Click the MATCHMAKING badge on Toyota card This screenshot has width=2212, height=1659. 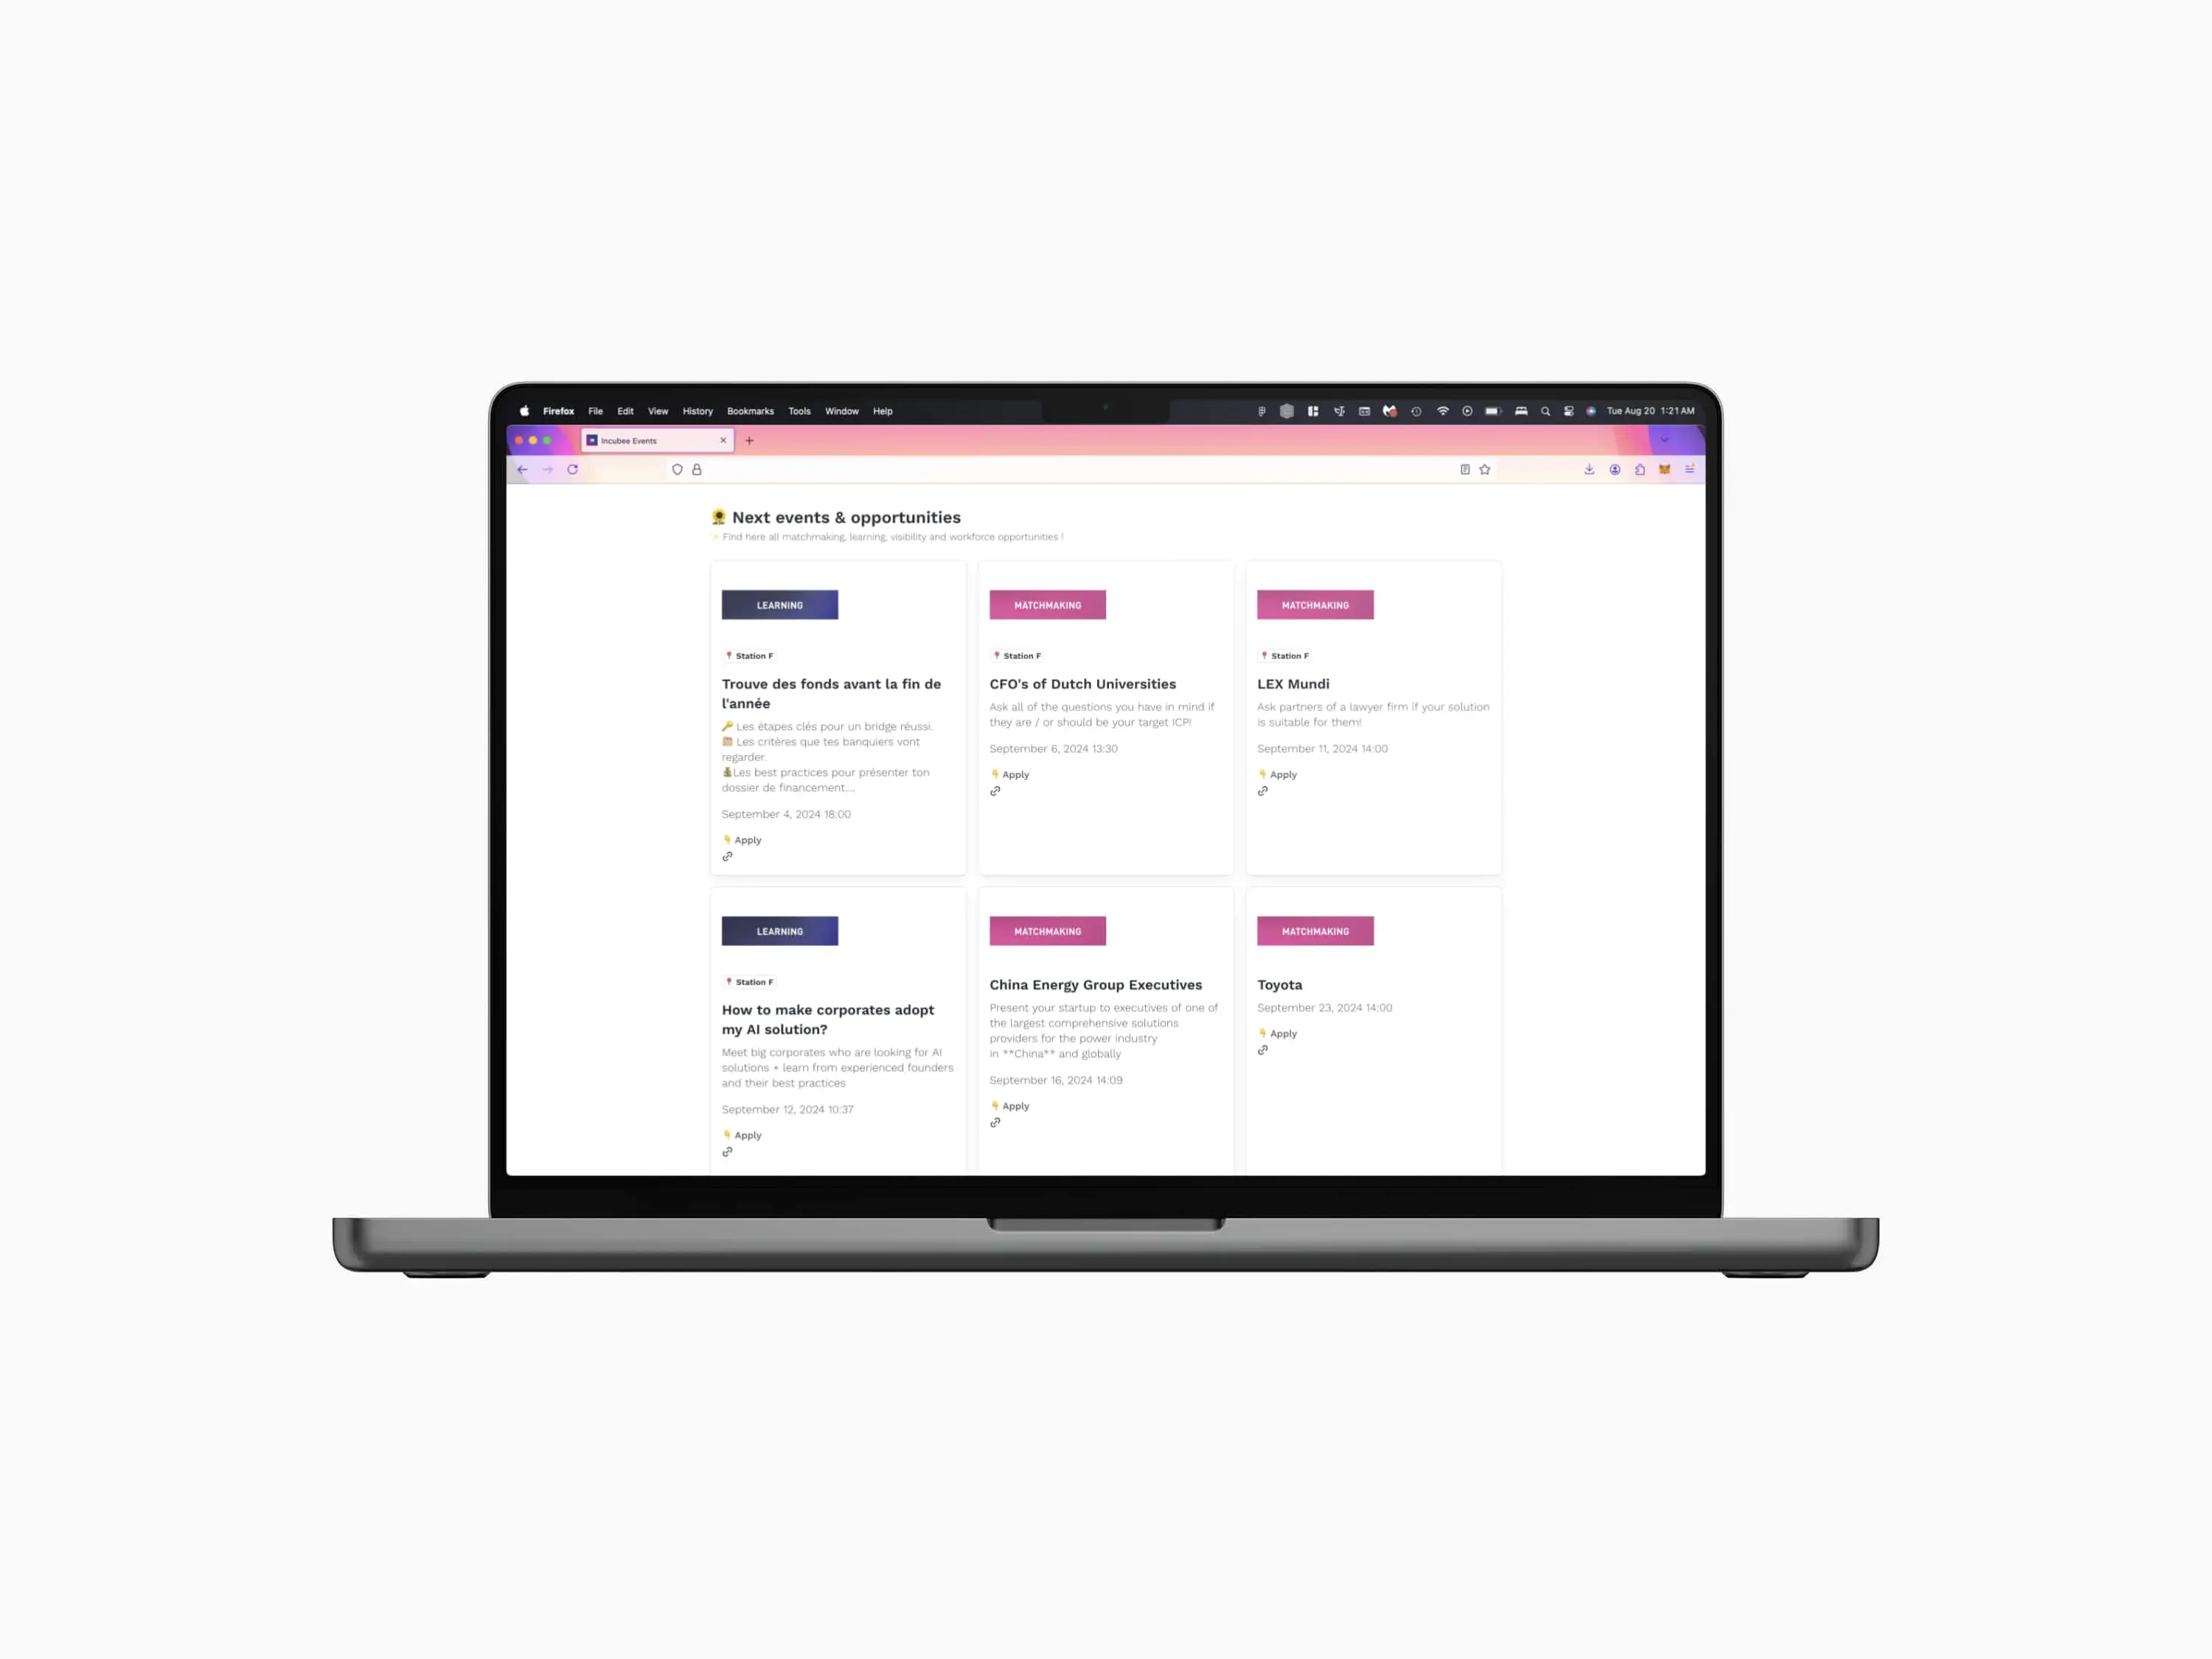1315,929
